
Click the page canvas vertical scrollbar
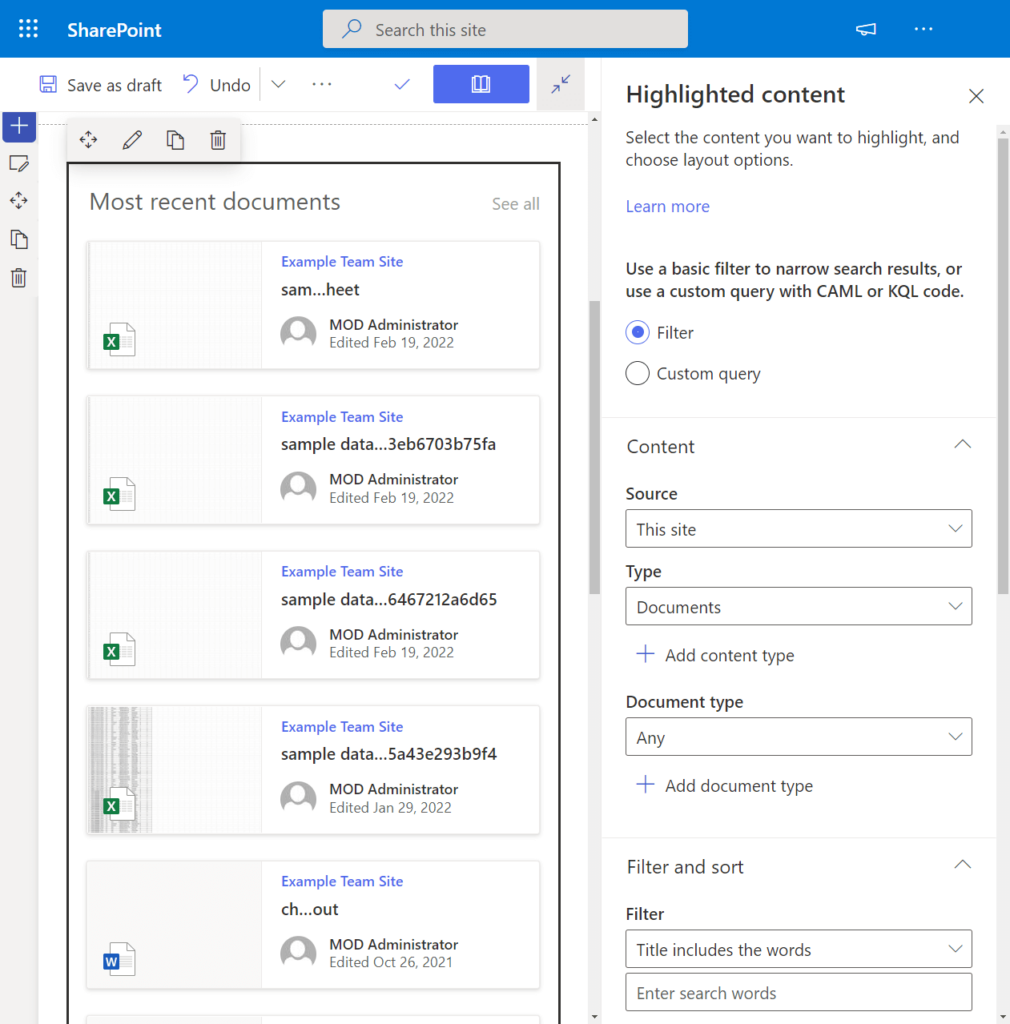pos(594,447)
